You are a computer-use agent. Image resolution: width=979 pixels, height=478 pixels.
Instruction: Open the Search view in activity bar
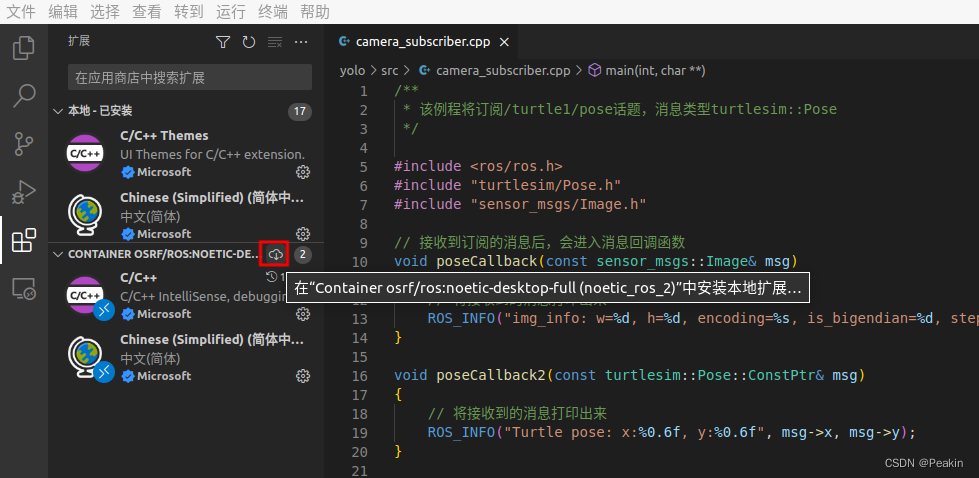coord(24,95)
